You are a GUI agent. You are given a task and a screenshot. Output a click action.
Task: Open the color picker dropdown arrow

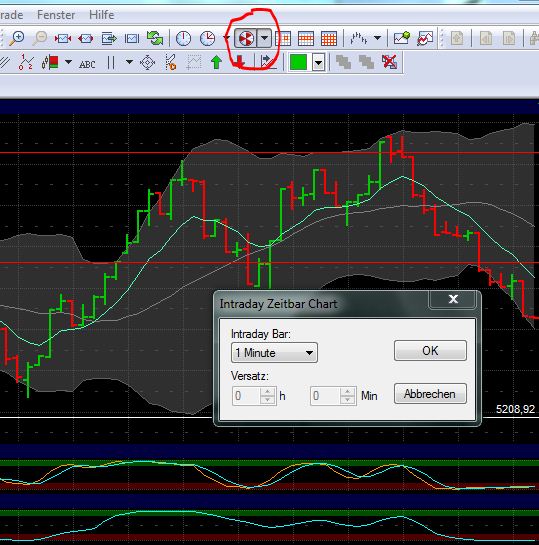coord(318,63)
